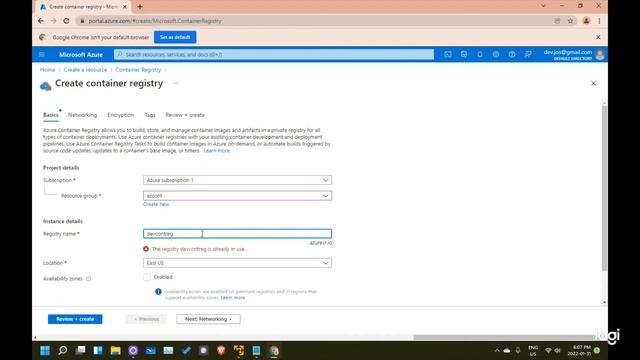
Task: Open Directories and subscriptions filter icon
Action: [x=464, y=54]
